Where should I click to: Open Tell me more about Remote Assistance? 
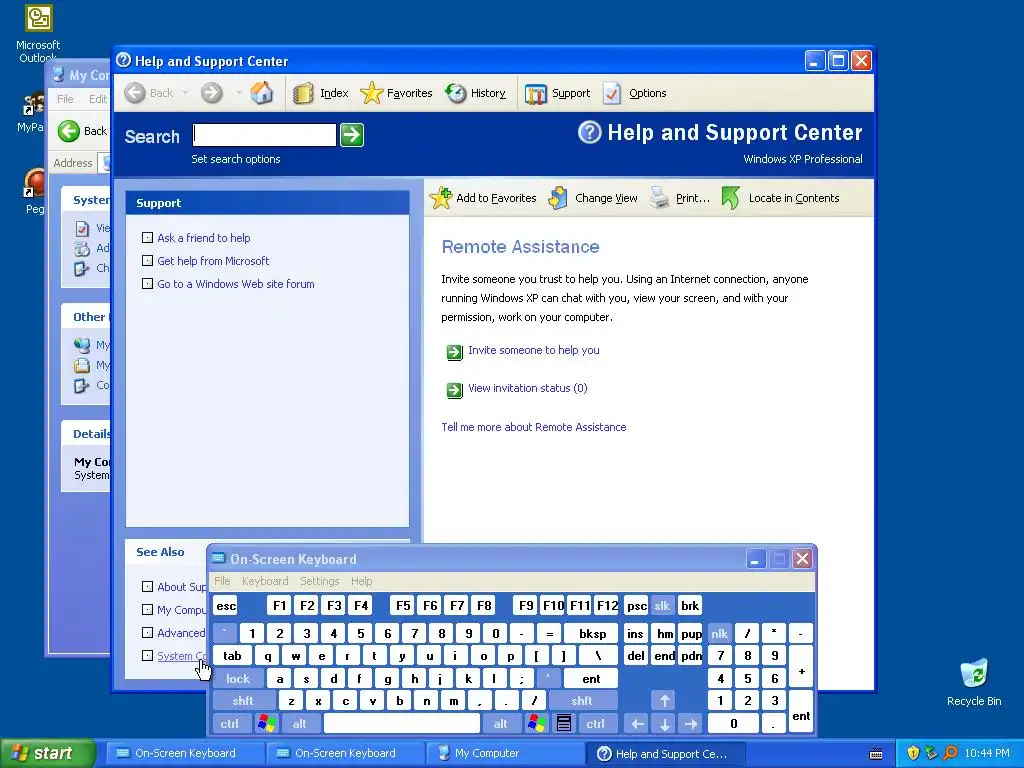(534, 427)
